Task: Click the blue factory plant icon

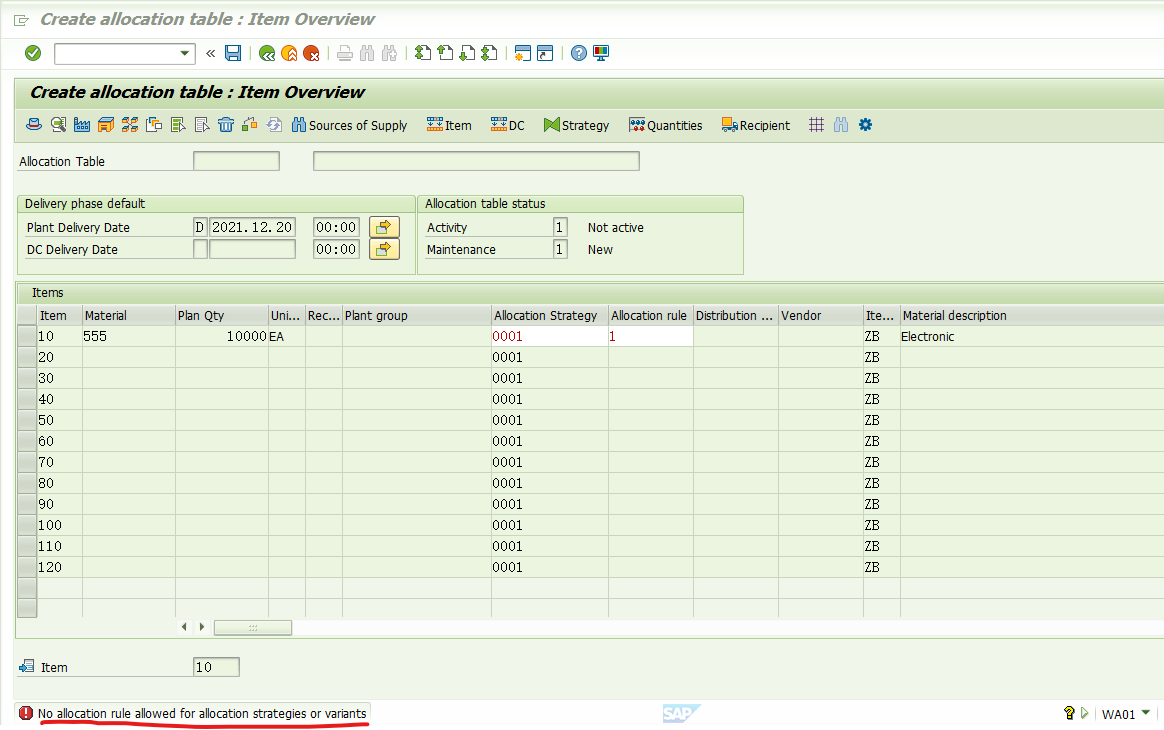Action: coord(82,125)
